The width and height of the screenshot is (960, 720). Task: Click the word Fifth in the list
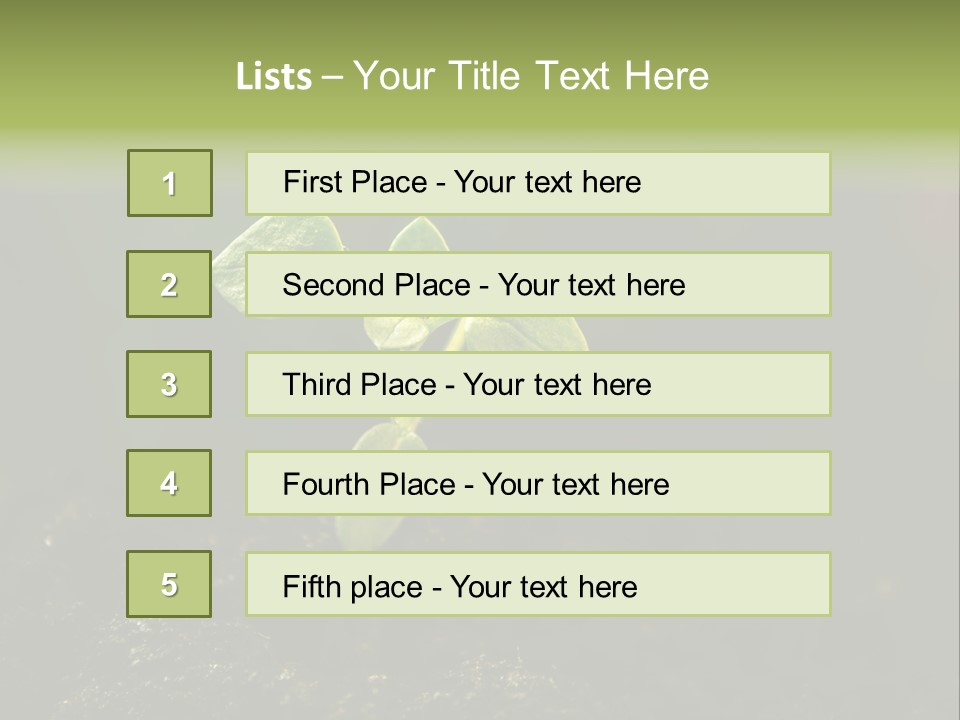tap(311, 586)
